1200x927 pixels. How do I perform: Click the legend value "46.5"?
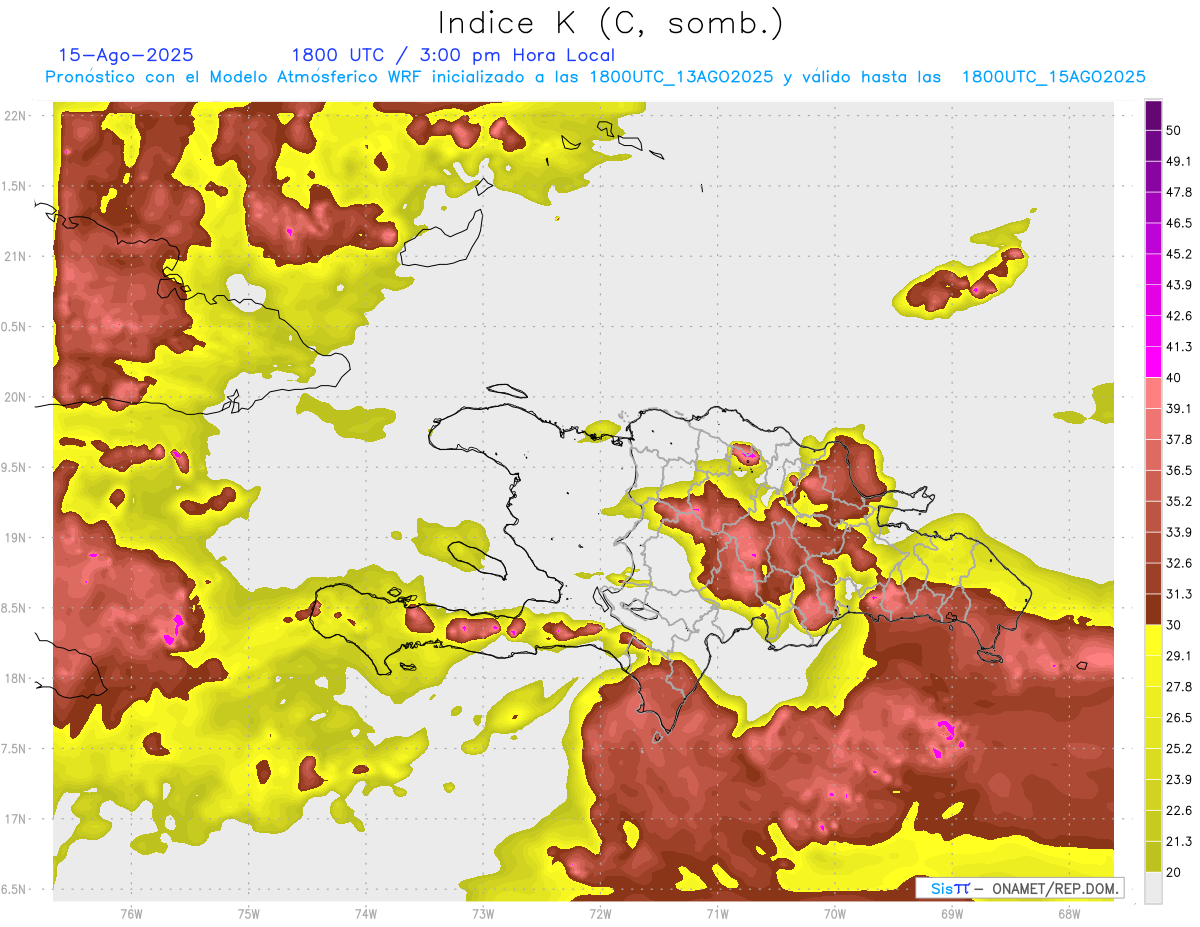pyautogui.click(x=1179, y=223)
